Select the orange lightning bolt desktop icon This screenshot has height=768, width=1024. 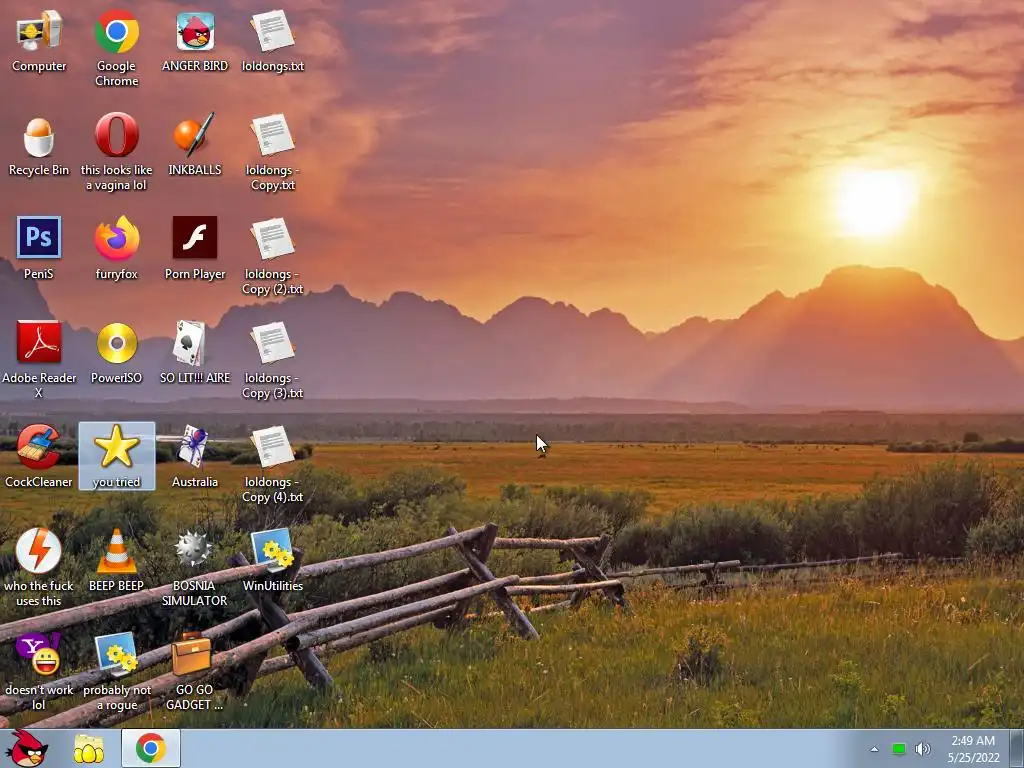39,568
